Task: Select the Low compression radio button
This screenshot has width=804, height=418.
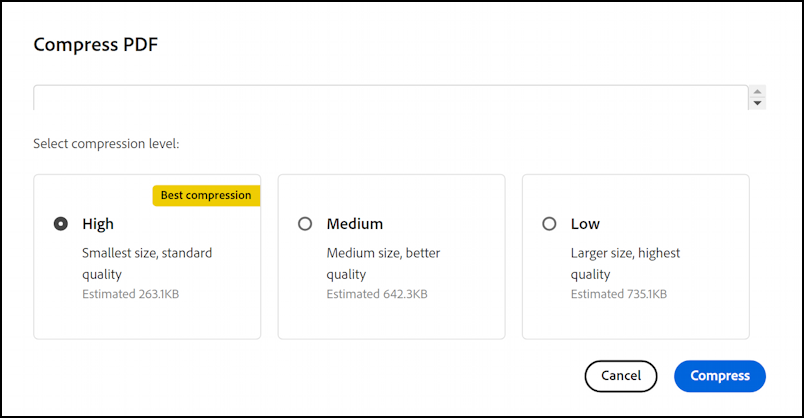Action: tap(549, 224)
